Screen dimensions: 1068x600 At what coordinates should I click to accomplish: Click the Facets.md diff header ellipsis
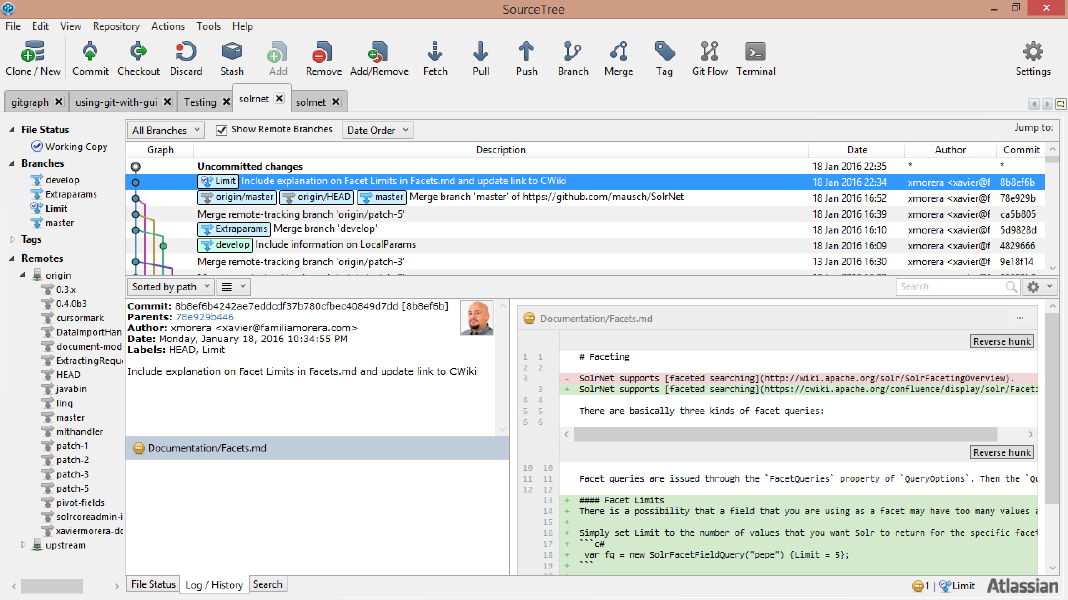coord(1020,318)
